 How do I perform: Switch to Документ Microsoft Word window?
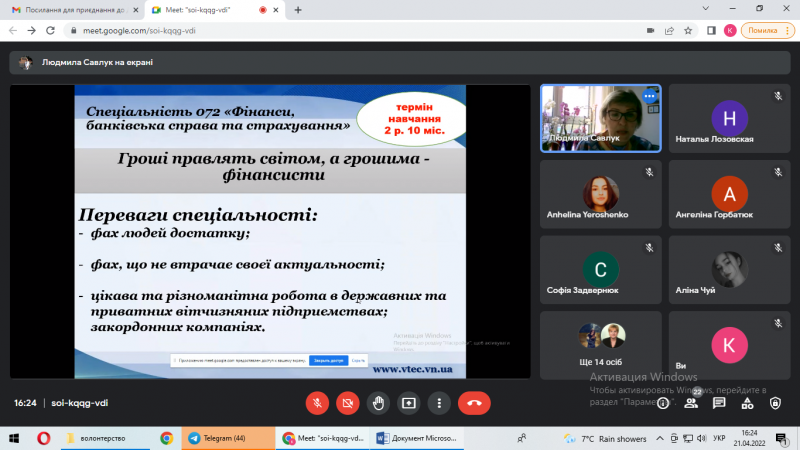tap(417, 438)
